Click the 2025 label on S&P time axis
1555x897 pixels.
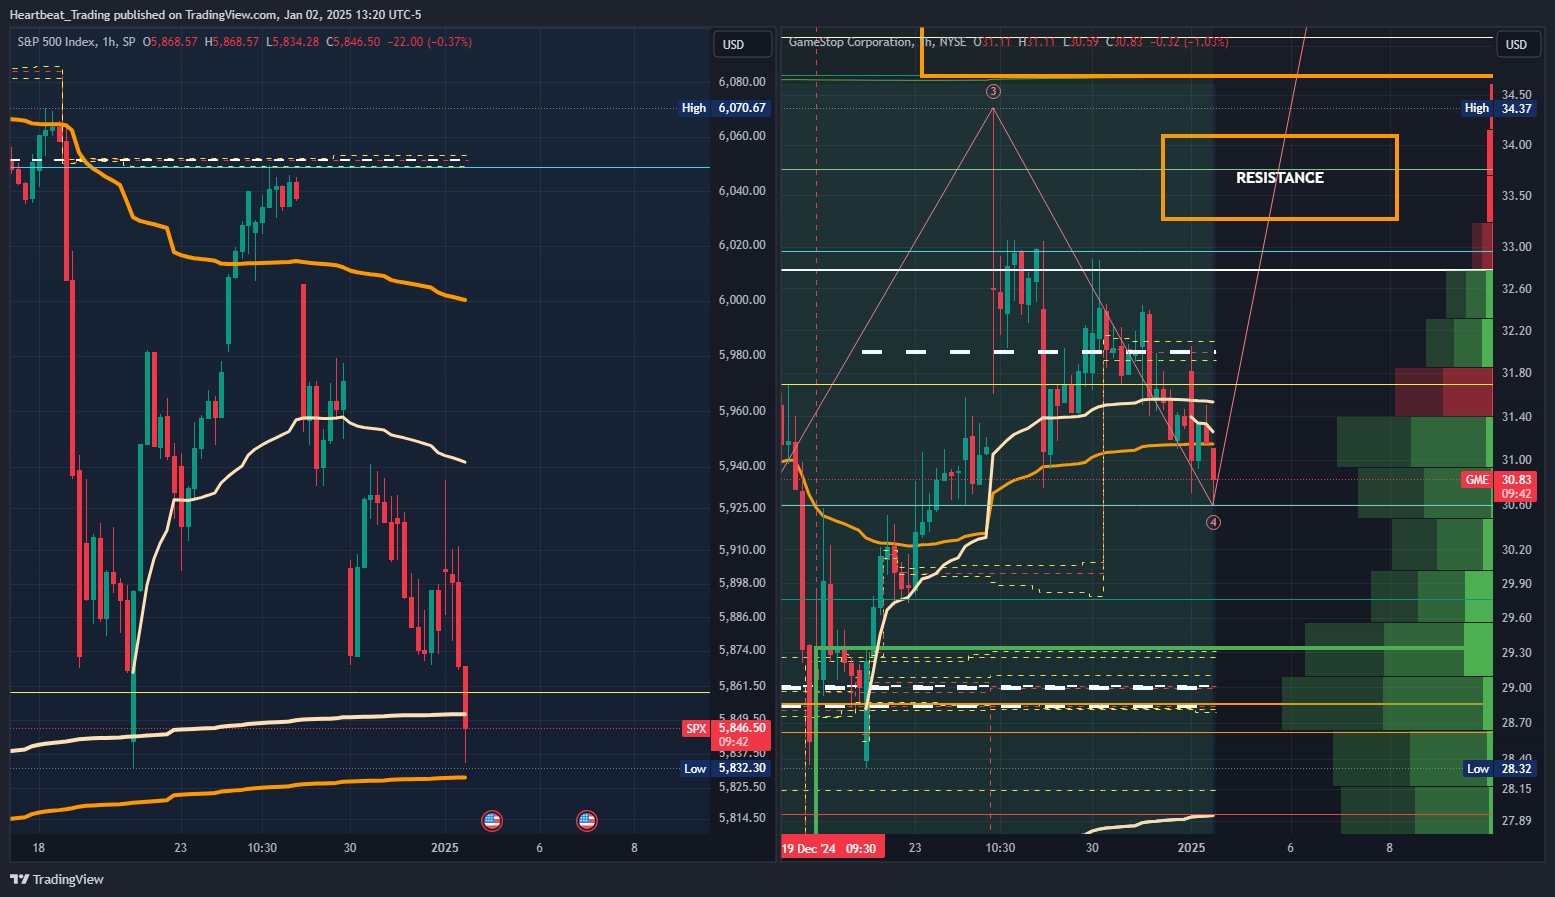(x=445, y=848)
